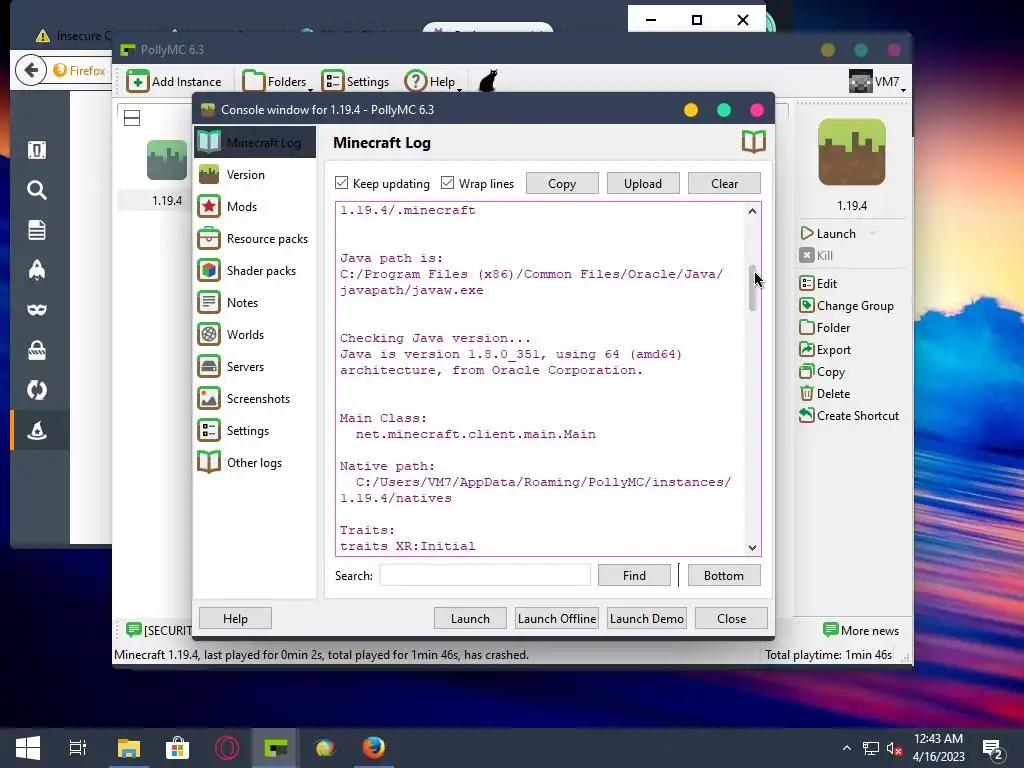Click the search magnifier in browser sidebar
This screenshot has width=1024, height=768.
point(37,190)
